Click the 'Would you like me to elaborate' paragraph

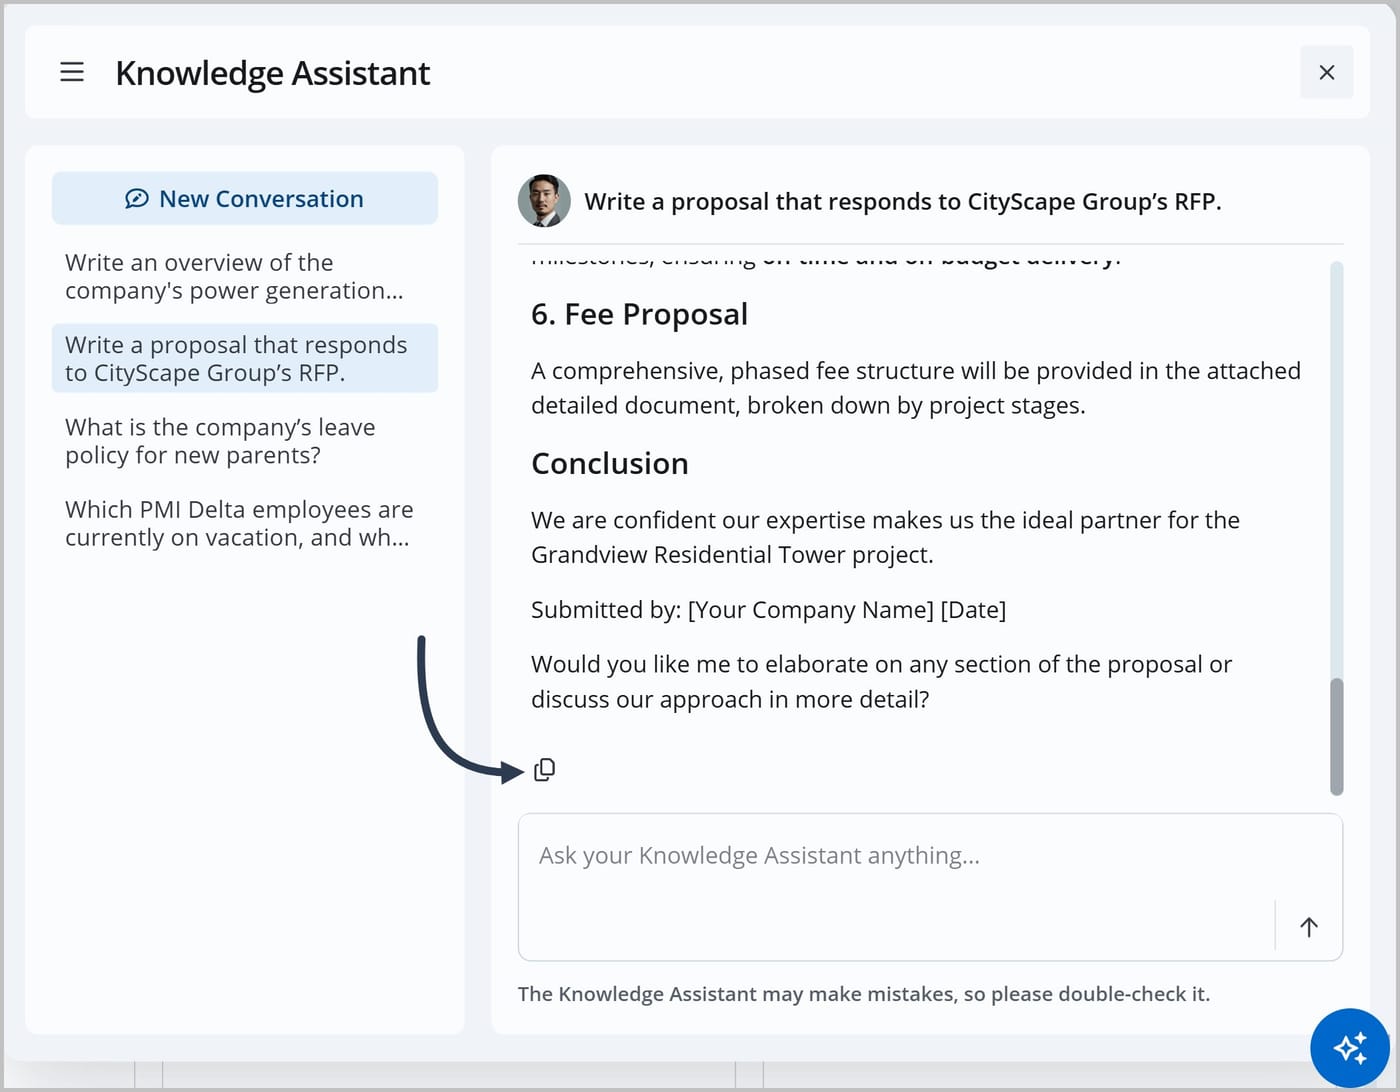(881, 682)
